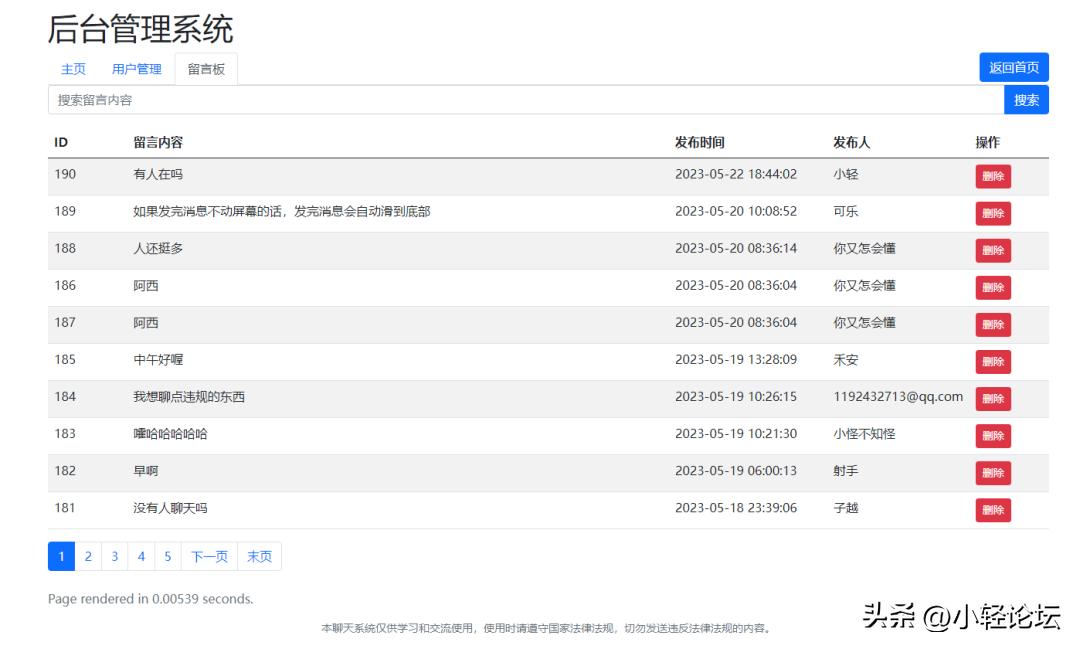The width and height of the screenshot is (1080, 649).
Task: Go to page 3 of messages
Action: [115, 556]
